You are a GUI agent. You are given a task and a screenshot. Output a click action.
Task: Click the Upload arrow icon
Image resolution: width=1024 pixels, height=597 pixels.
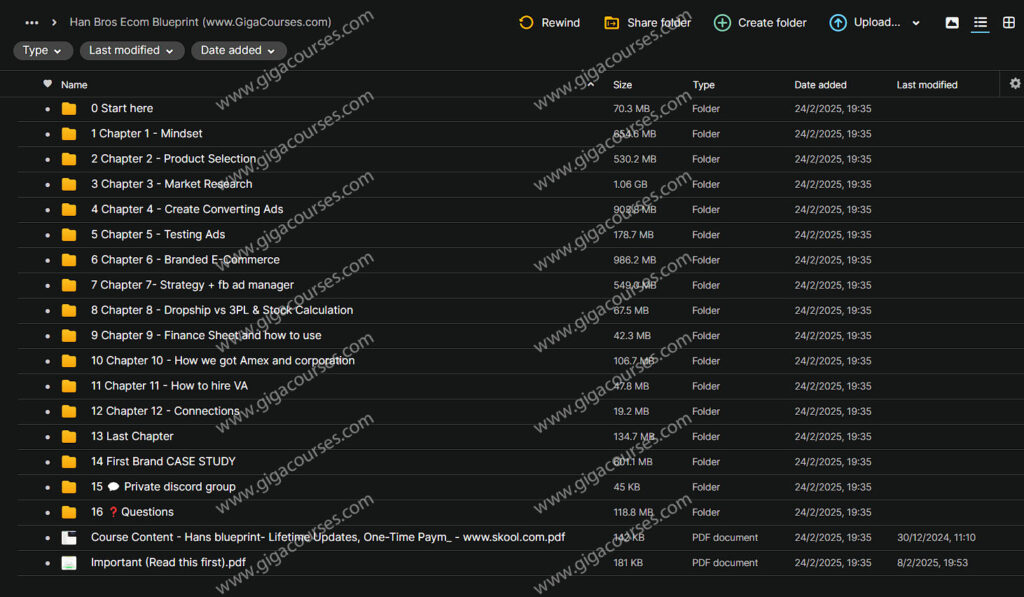(837, 22)
